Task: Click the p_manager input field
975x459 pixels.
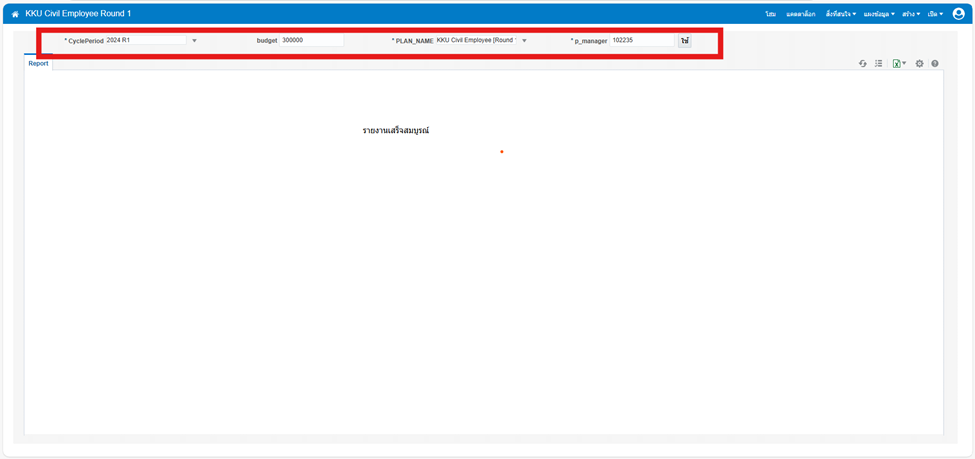Action: pos(642,41)
